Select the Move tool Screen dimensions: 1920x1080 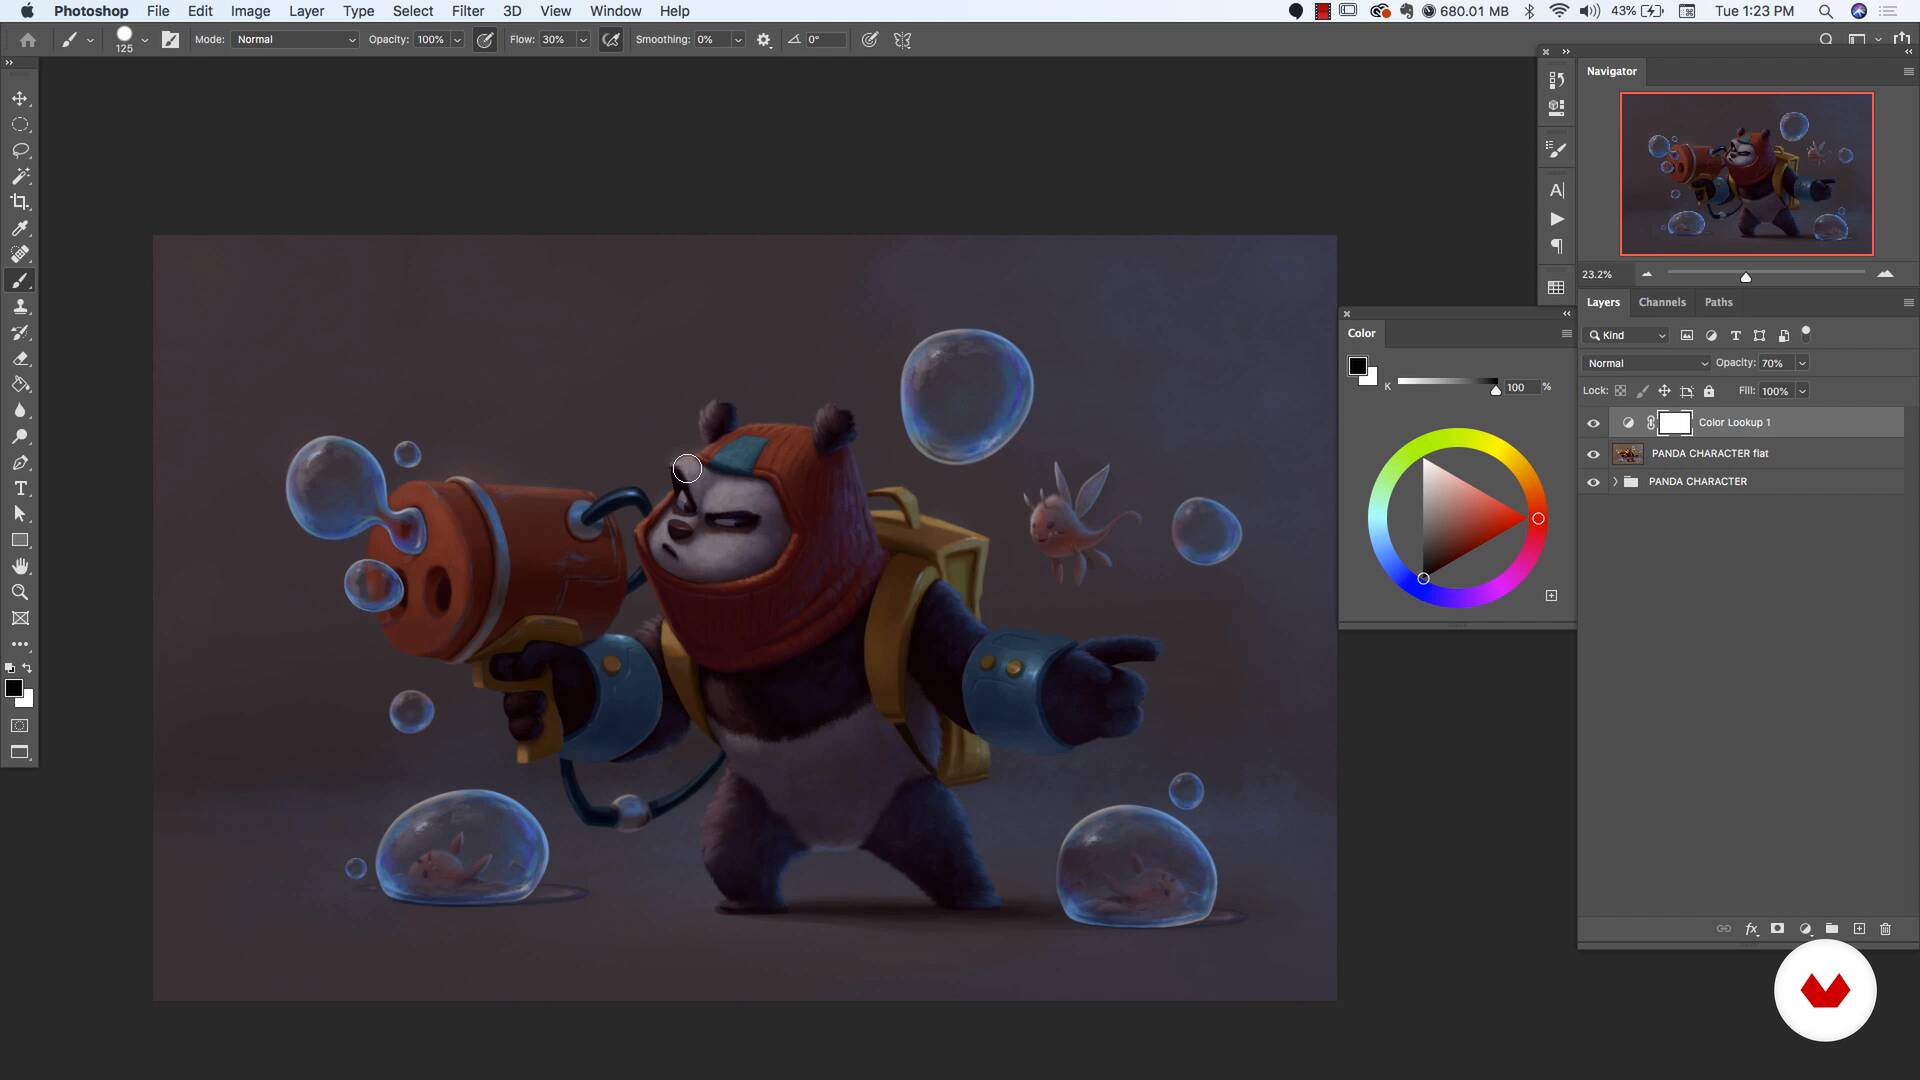(x=20, y=98)
